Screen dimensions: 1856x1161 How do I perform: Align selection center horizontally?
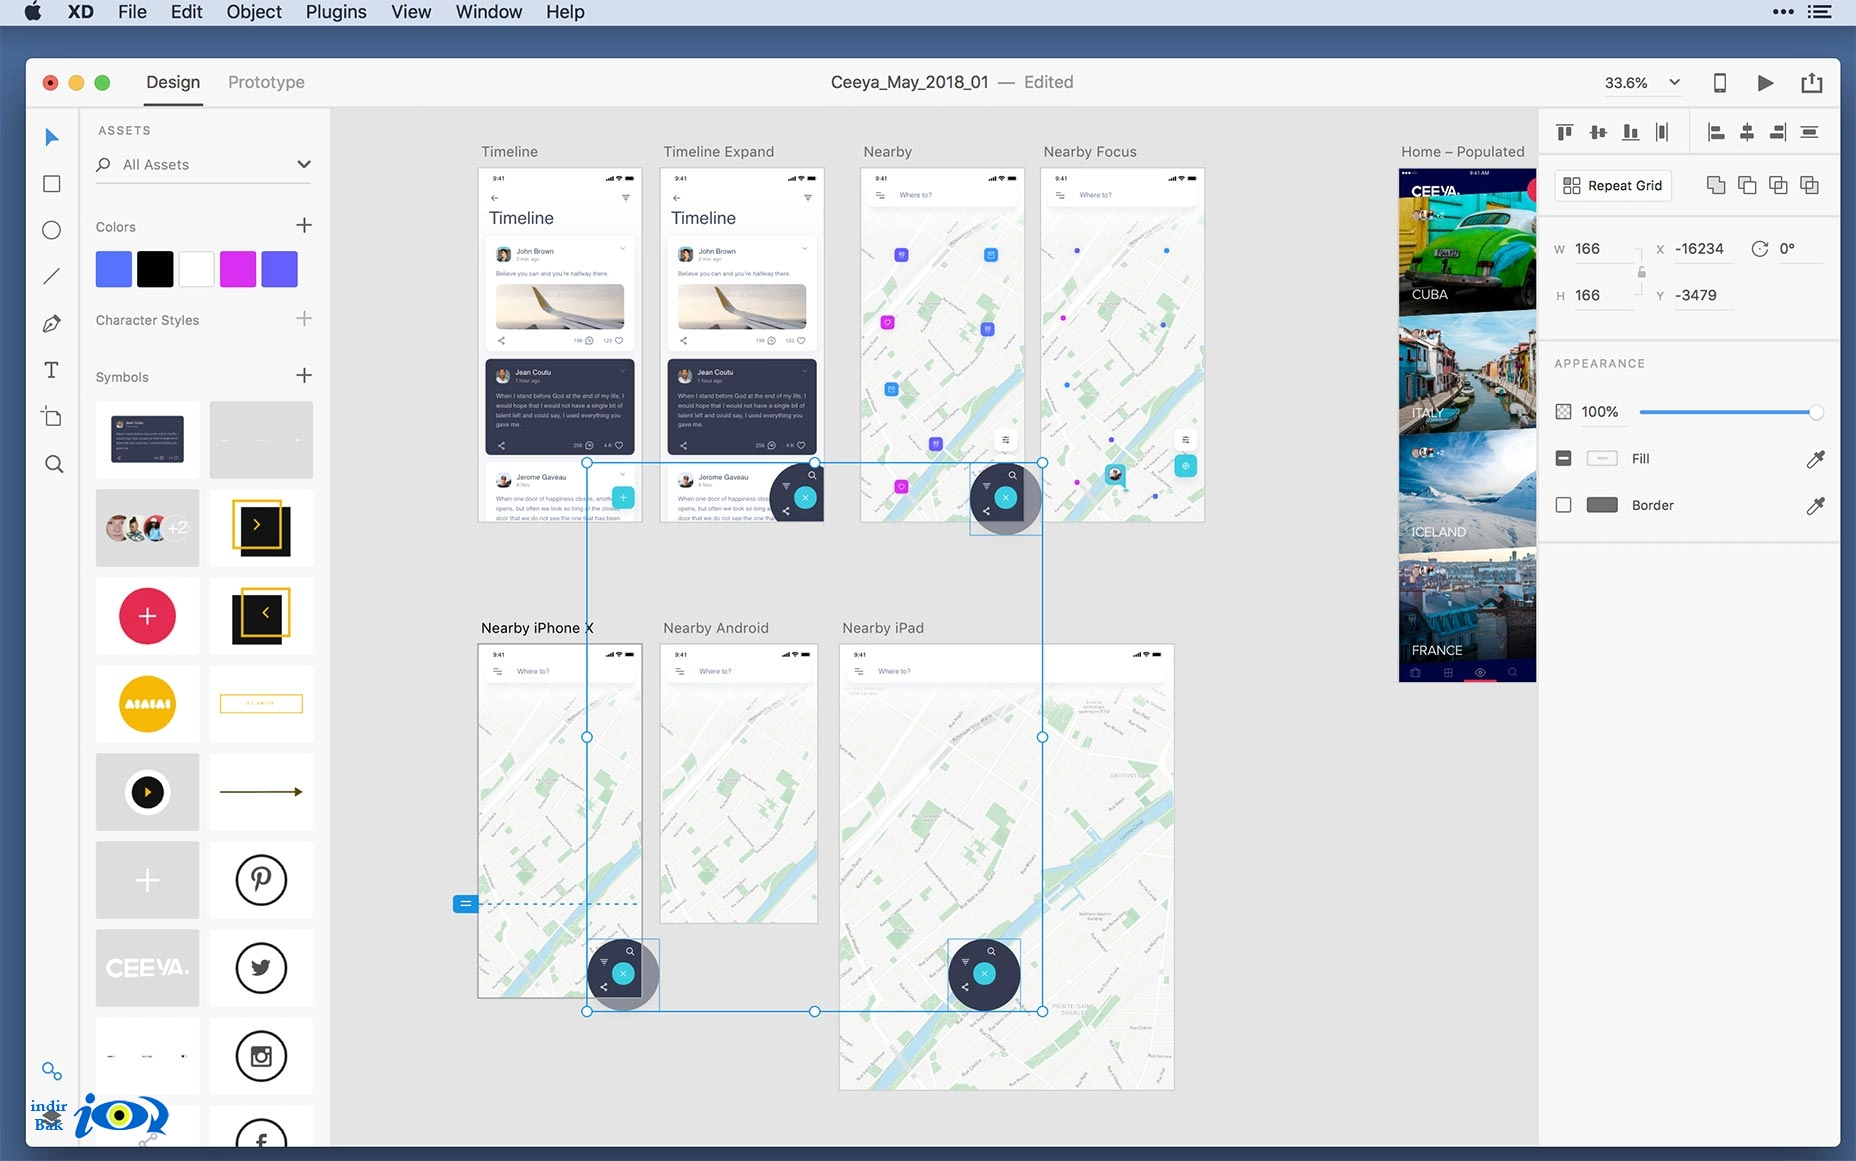click(x=1747, y=132)
